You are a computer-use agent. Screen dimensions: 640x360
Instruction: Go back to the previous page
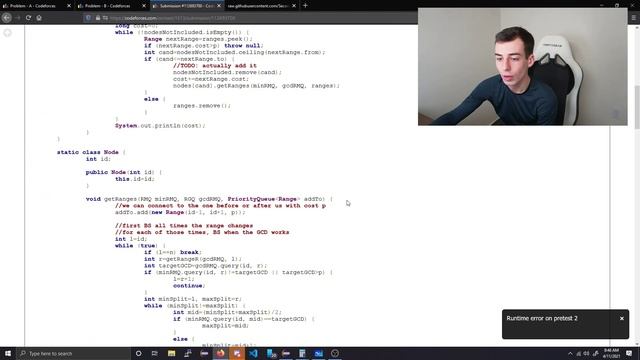[7, 18]
